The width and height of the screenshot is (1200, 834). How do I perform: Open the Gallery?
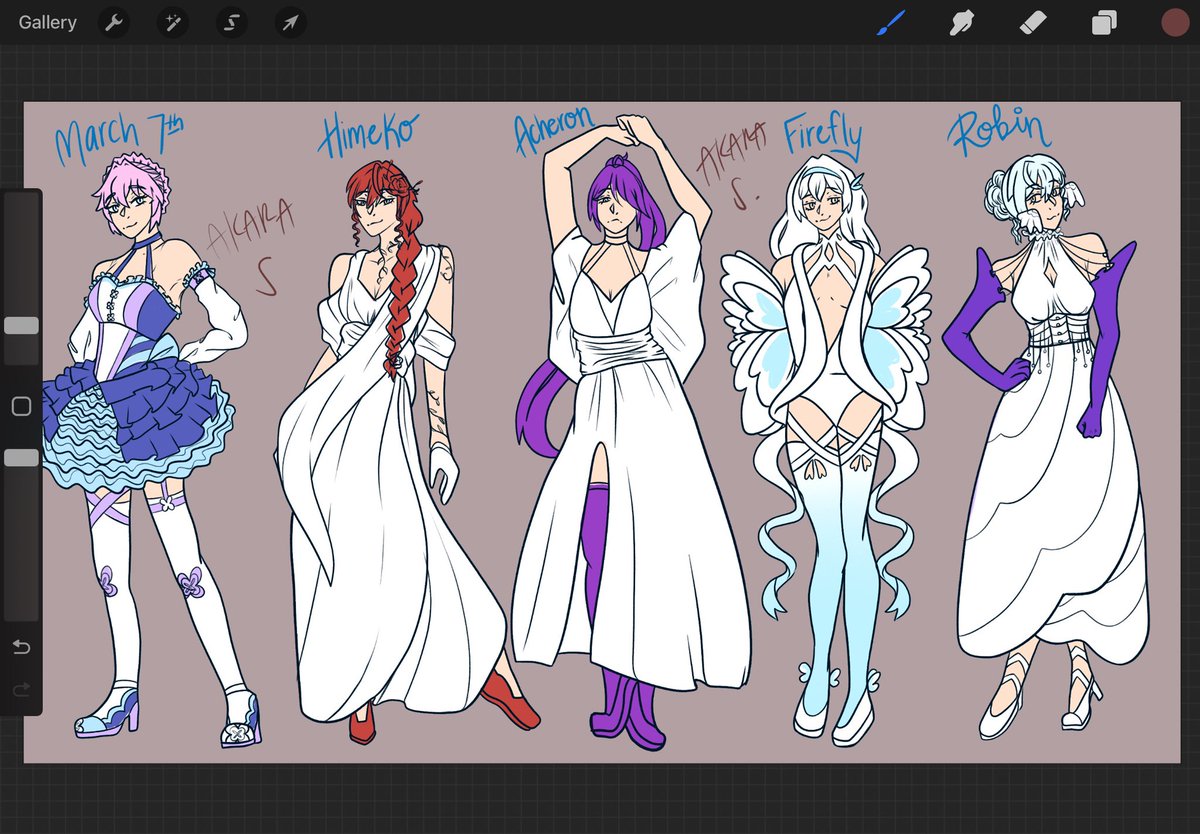[x=47, y=22]
